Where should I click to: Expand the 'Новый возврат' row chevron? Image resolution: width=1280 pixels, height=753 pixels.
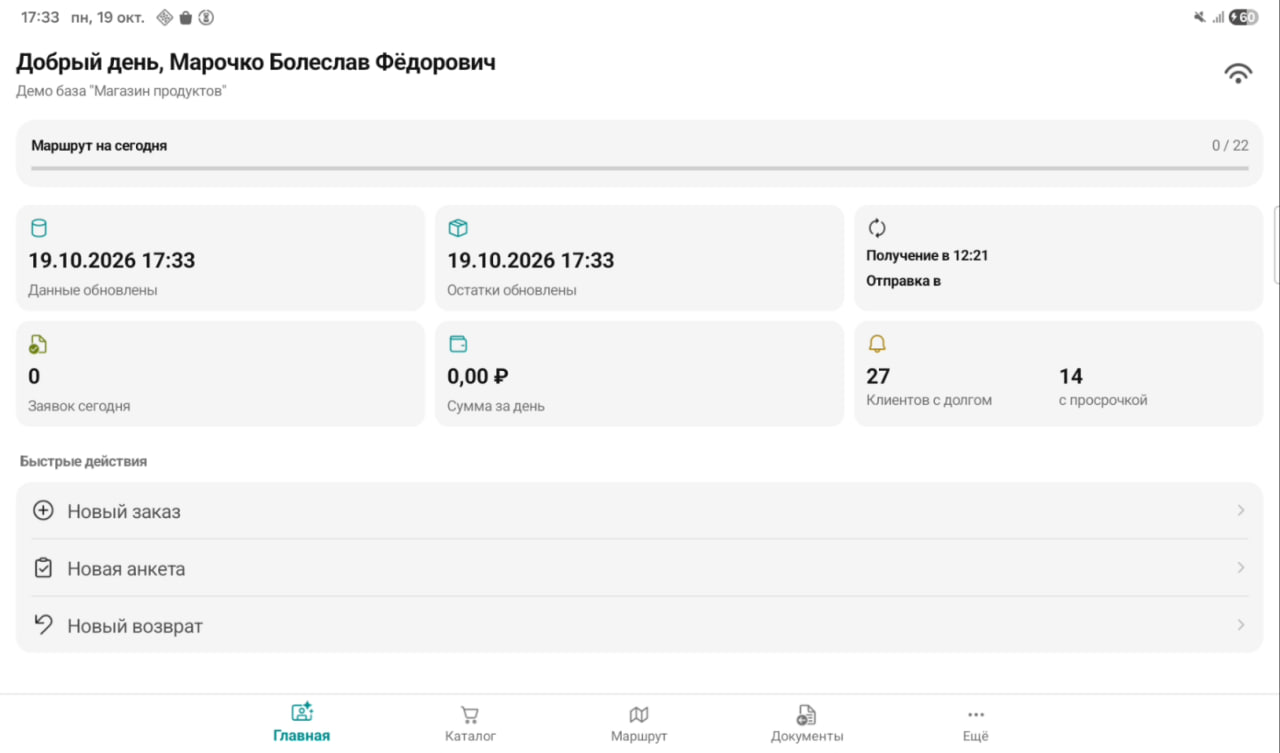point(1241,625)
